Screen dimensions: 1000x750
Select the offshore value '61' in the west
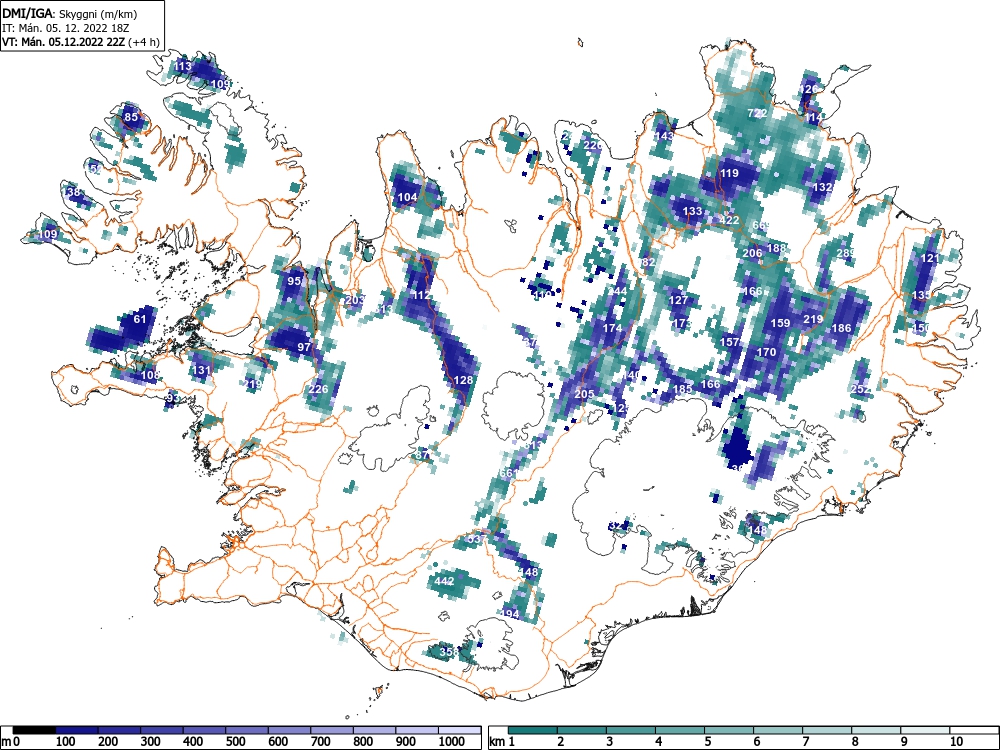point(140,320)
